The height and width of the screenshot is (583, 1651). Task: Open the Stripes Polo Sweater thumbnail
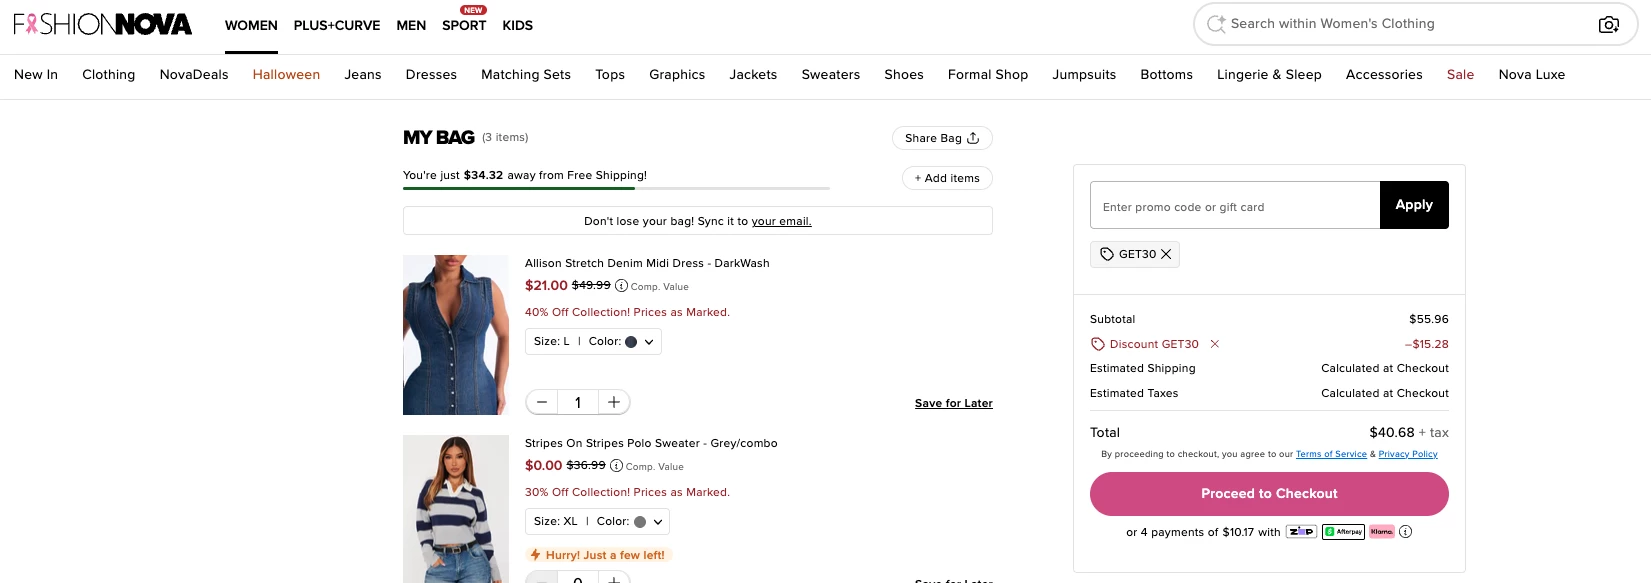click(x=456, y=509)
